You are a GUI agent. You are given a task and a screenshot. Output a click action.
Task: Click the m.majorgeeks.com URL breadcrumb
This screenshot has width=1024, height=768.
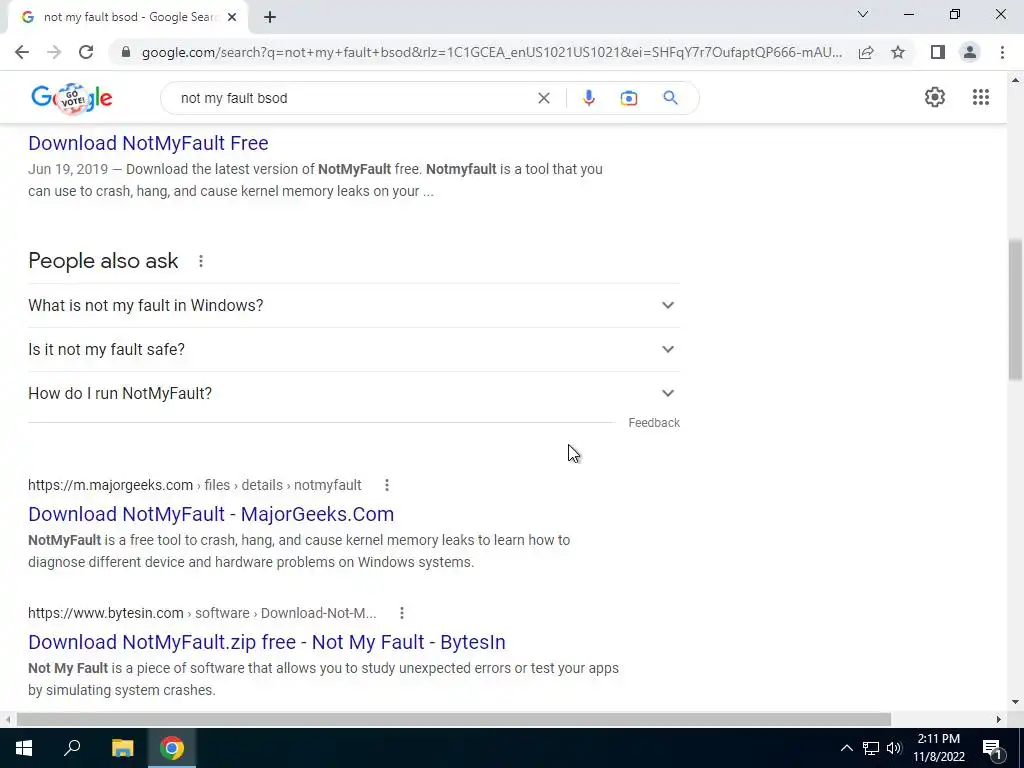point(195,485)
